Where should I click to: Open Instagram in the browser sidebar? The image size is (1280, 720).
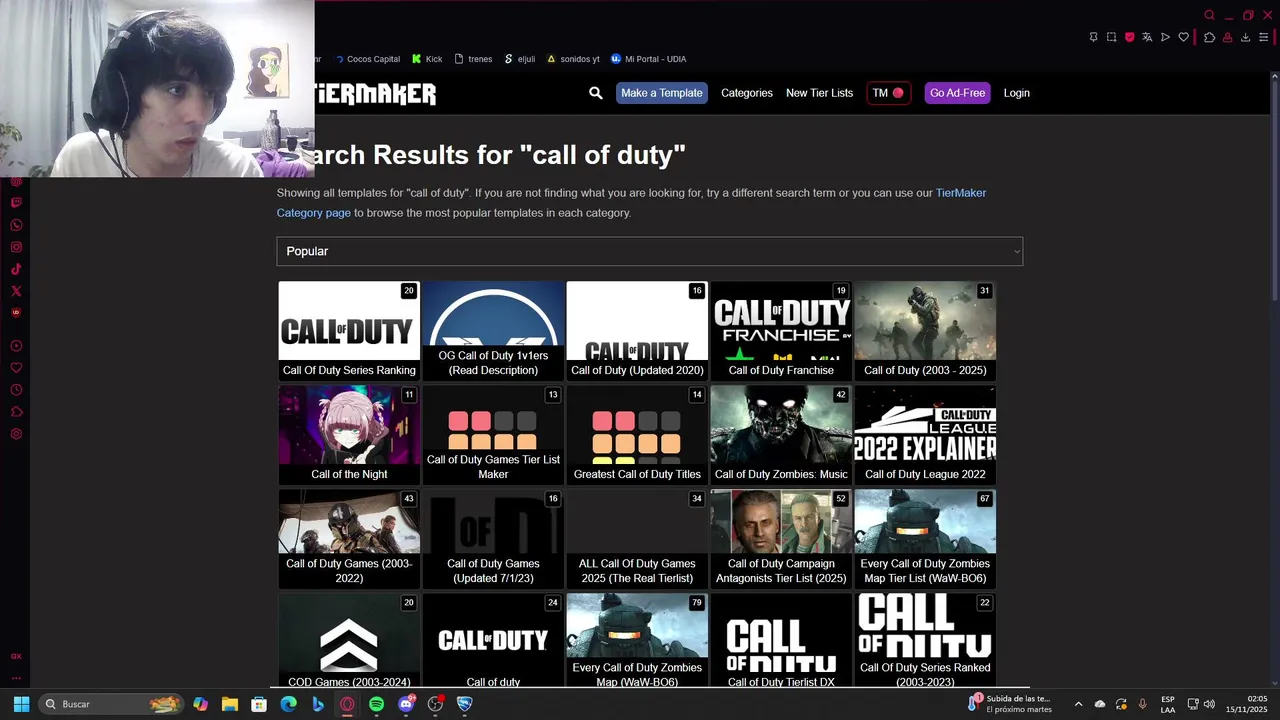click(x=16, y=247)
